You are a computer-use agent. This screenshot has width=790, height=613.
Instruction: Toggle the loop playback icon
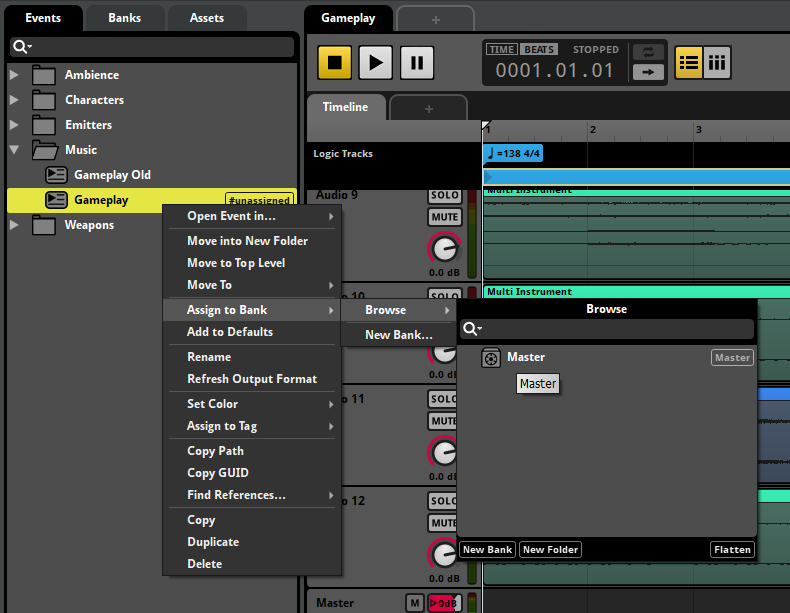[x=648, y=52]
